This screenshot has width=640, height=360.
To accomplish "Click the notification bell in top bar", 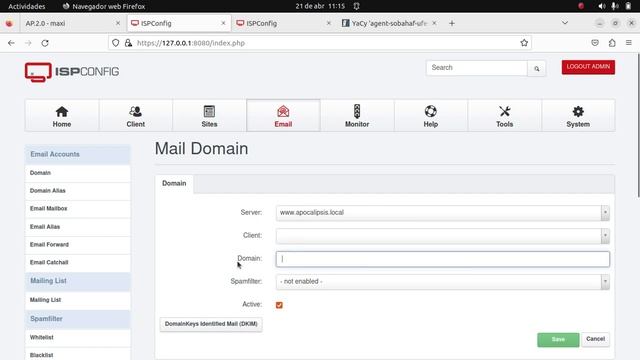I will (356, 6).
